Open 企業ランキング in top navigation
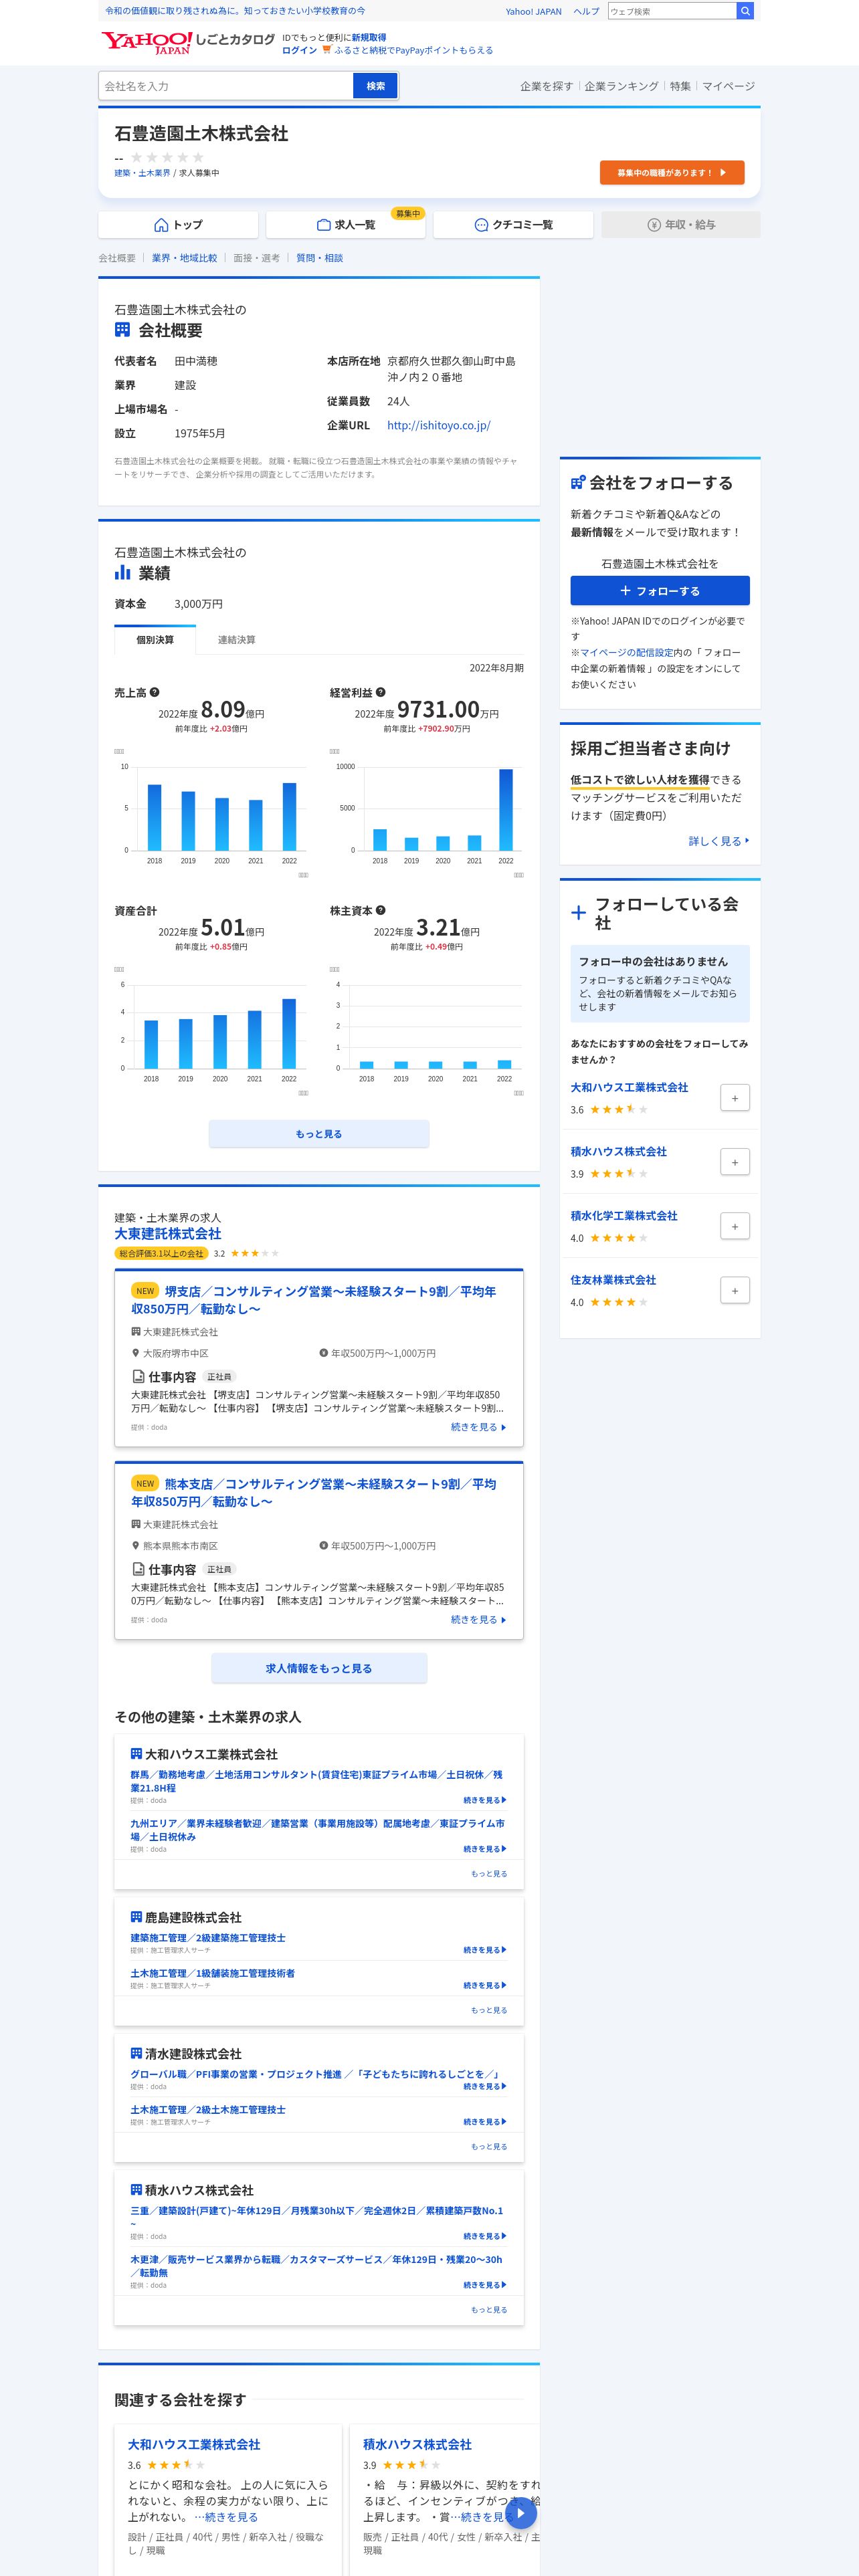Viewport: 859px width, 2576px height. pos(622,86)
